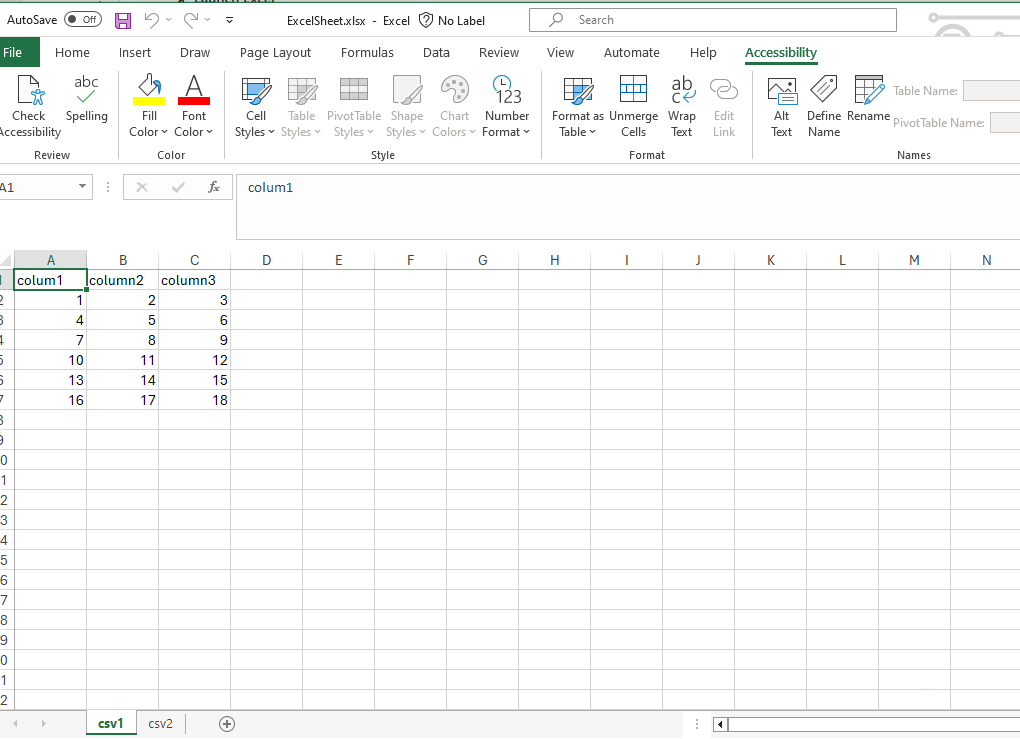Expand the Cell Styles gallery
1020x739 pixels.
point(255,105)
